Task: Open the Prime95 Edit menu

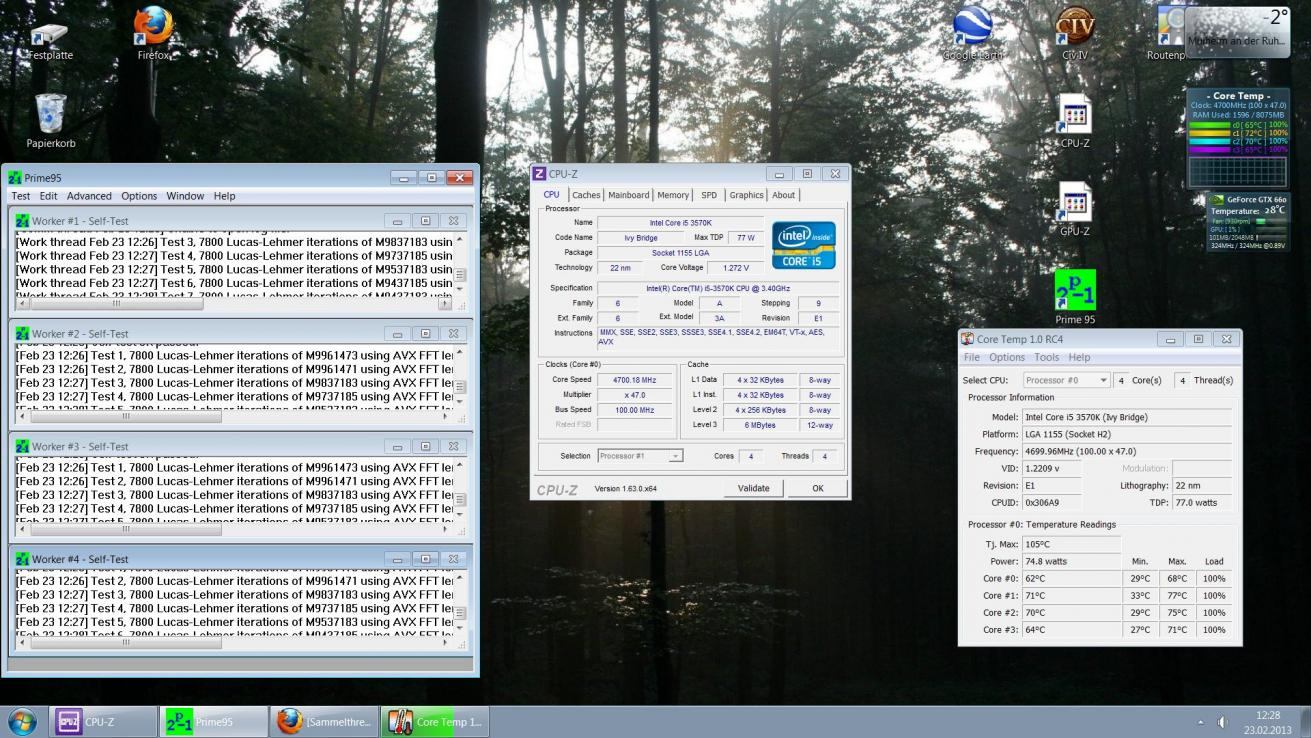Action: pyautogui.click(x=48, y=196)
